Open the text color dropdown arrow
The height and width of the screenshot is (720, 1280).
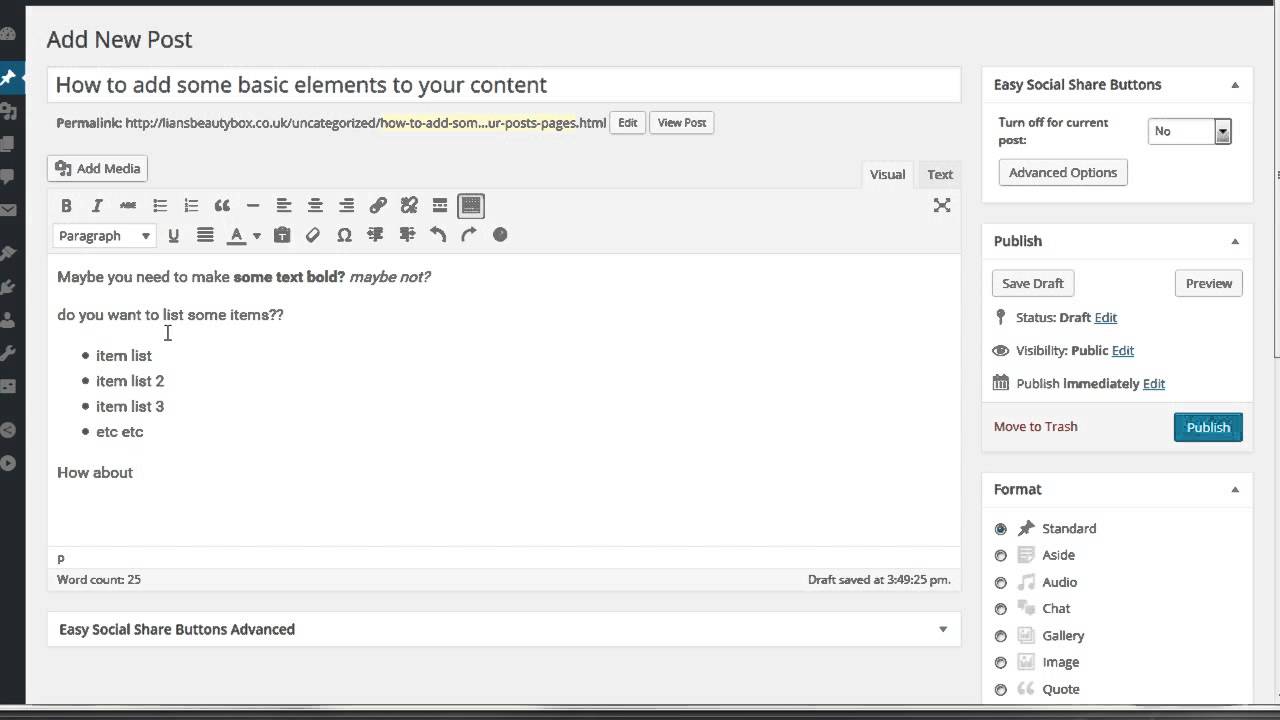256,236
